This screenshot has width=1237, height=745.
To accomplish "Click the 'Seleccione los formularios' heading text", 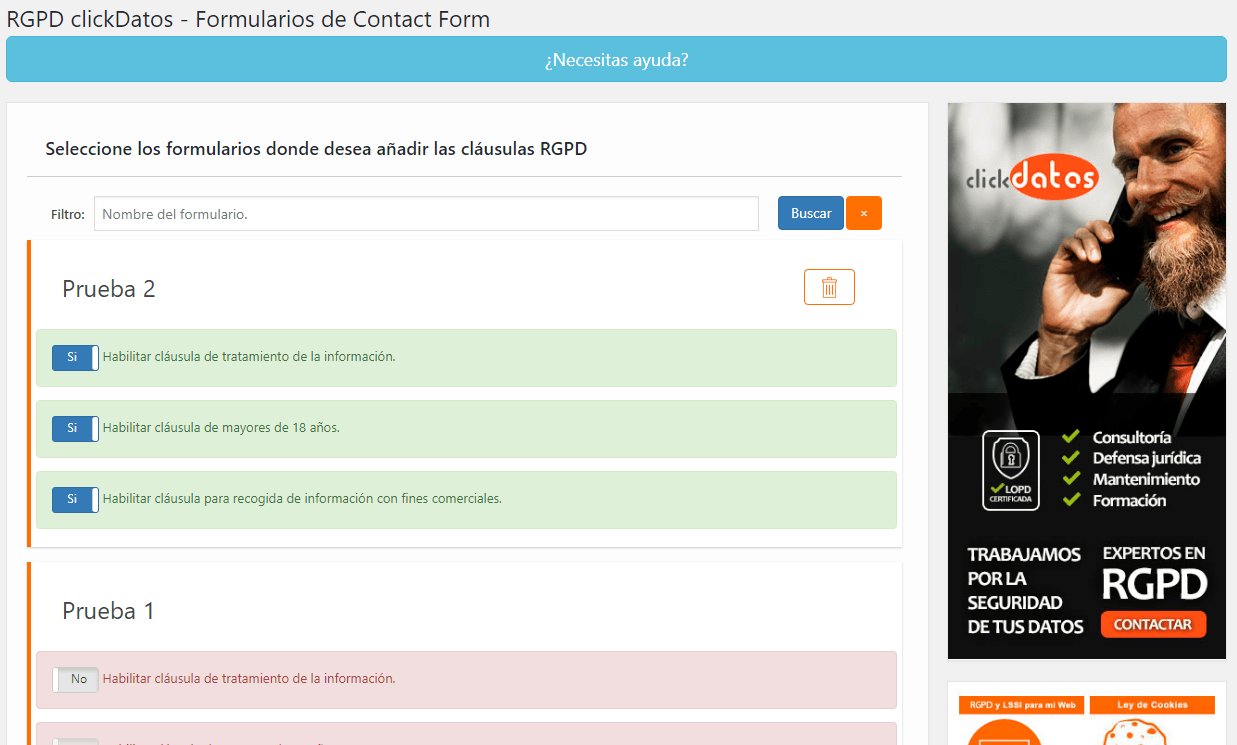I will (316, 149).
